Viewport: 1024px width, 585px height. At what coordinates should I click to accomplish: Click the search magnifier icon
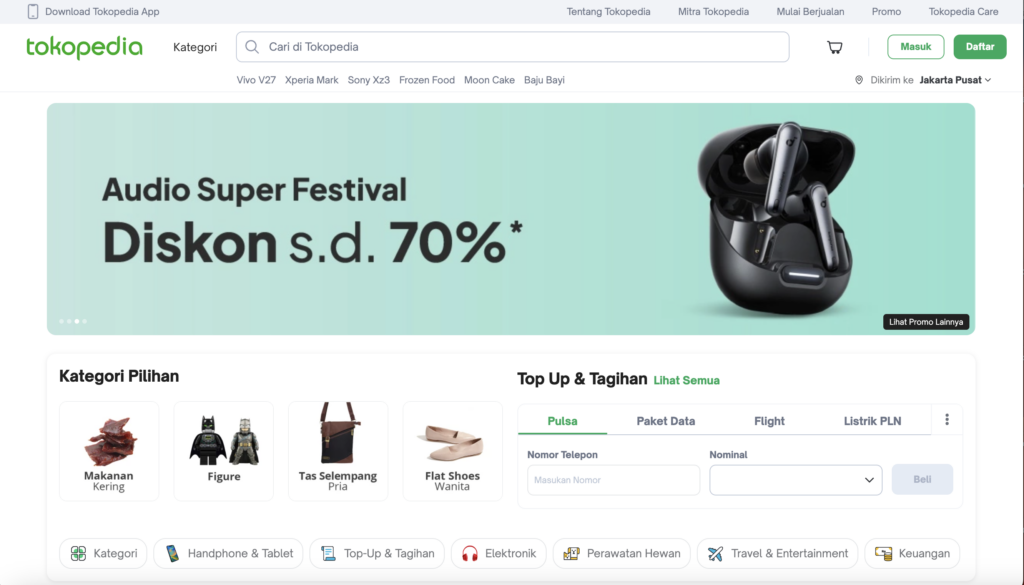click(x=250, y=46)
